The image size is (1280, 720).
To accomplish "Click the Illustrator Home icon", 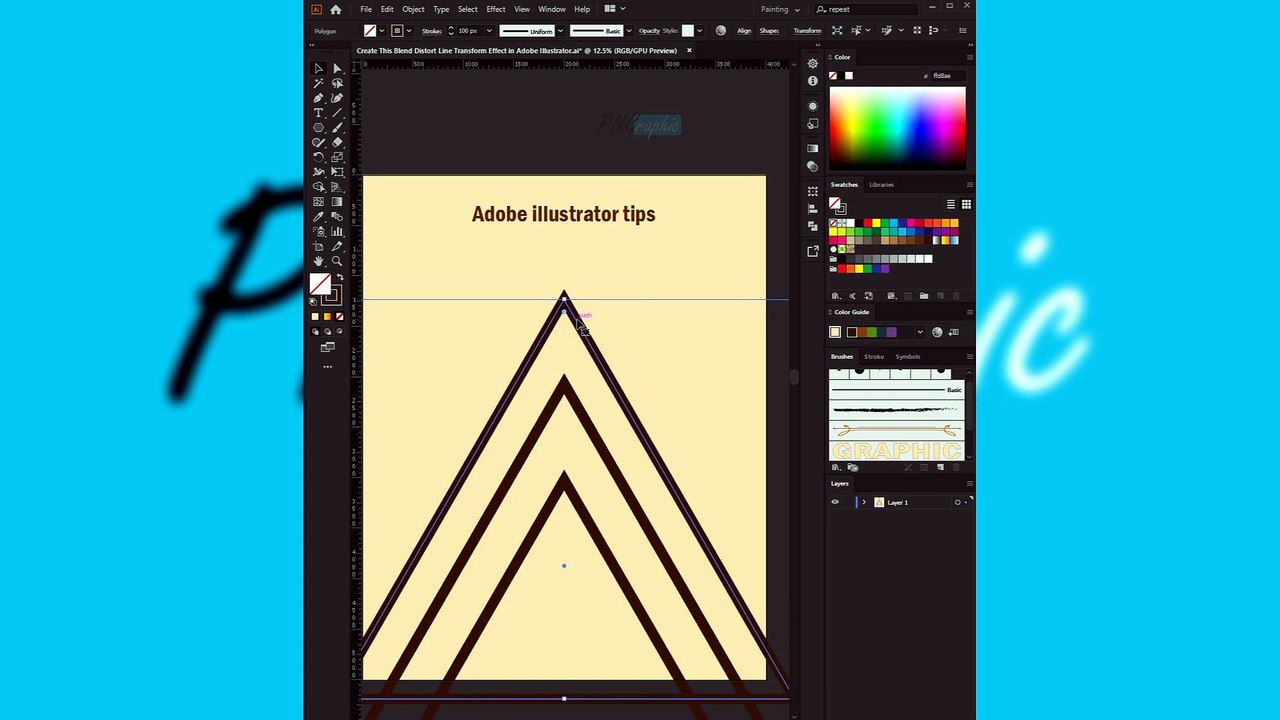I will click(x=335, y=9).
